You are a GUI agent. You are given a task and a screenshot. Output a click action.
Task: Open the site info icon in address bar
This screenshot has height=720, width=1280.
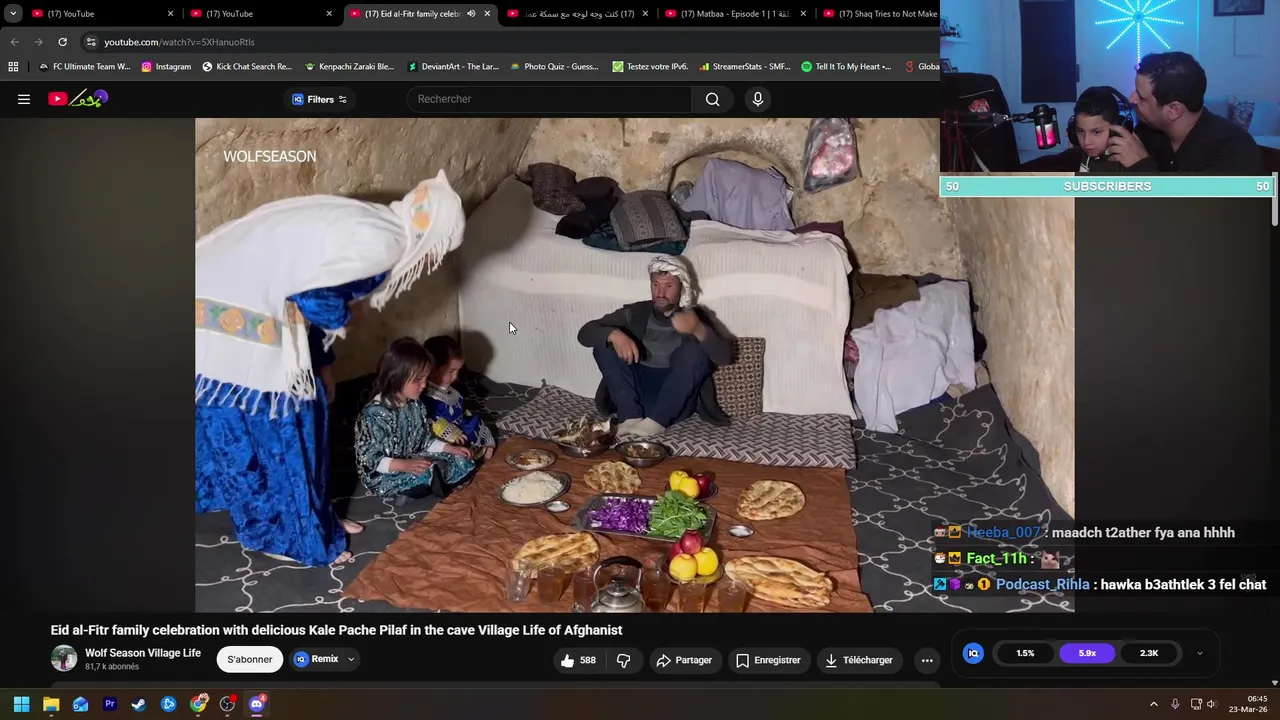click(91, 42)
